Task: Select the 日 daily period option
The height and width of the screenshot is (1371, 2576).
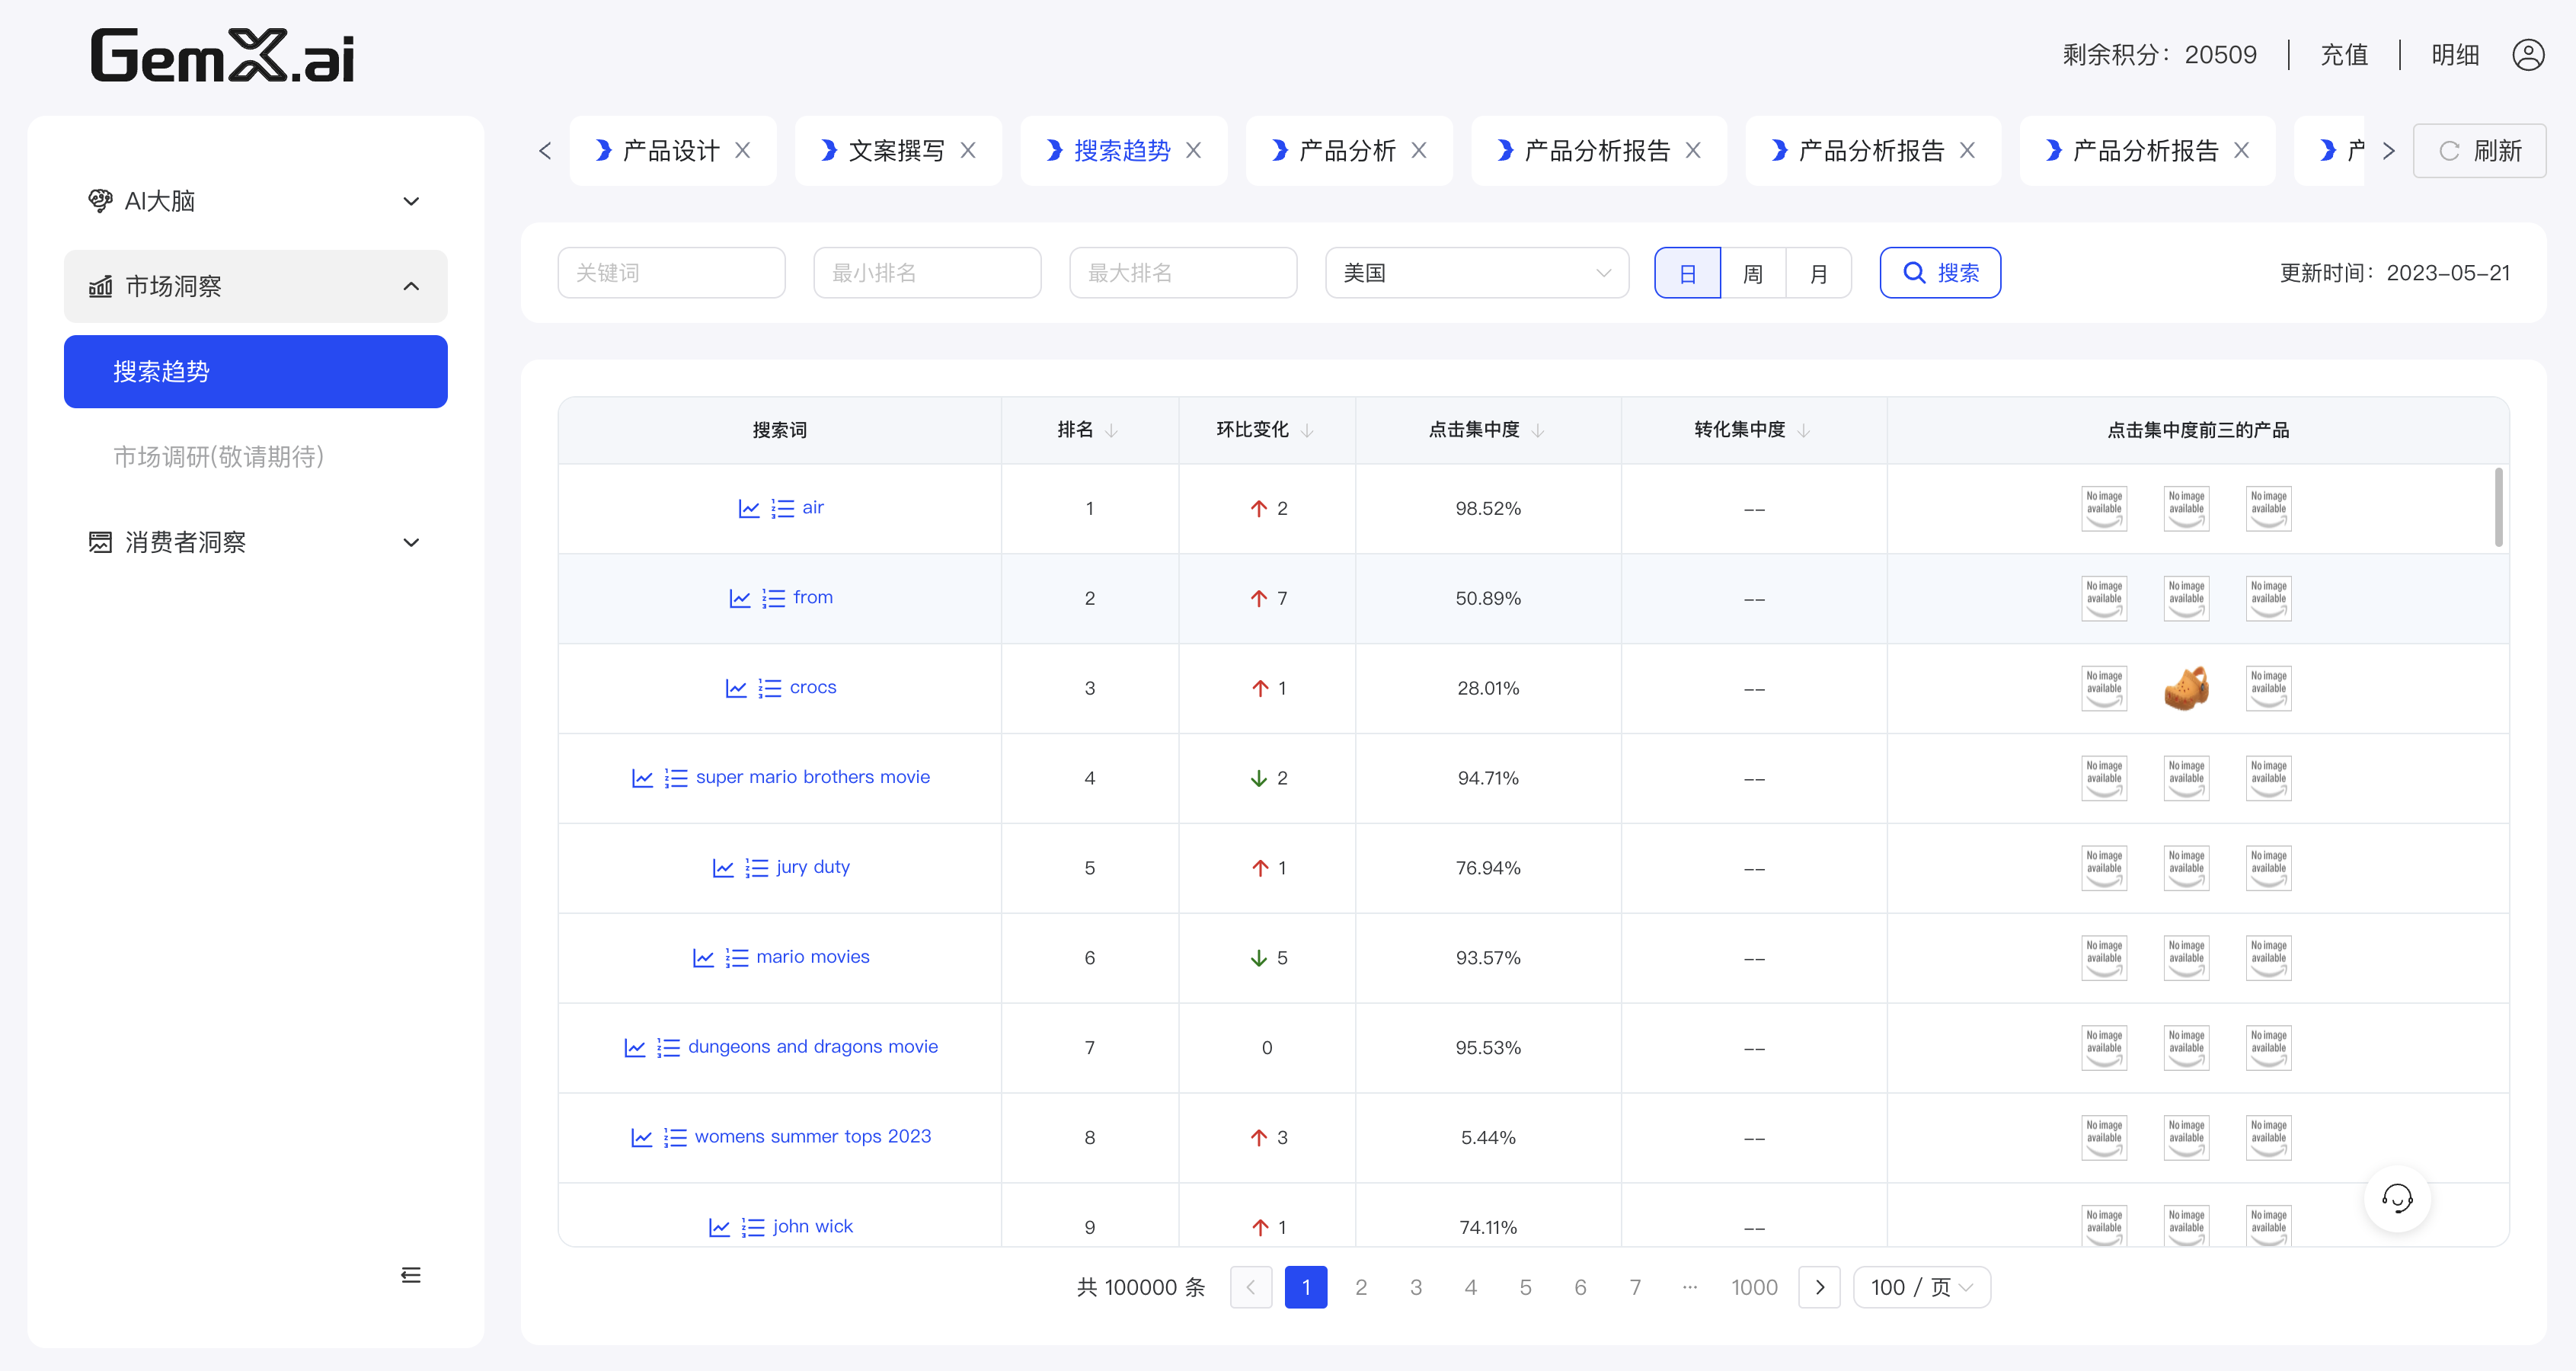Action: coord(1688,273)
